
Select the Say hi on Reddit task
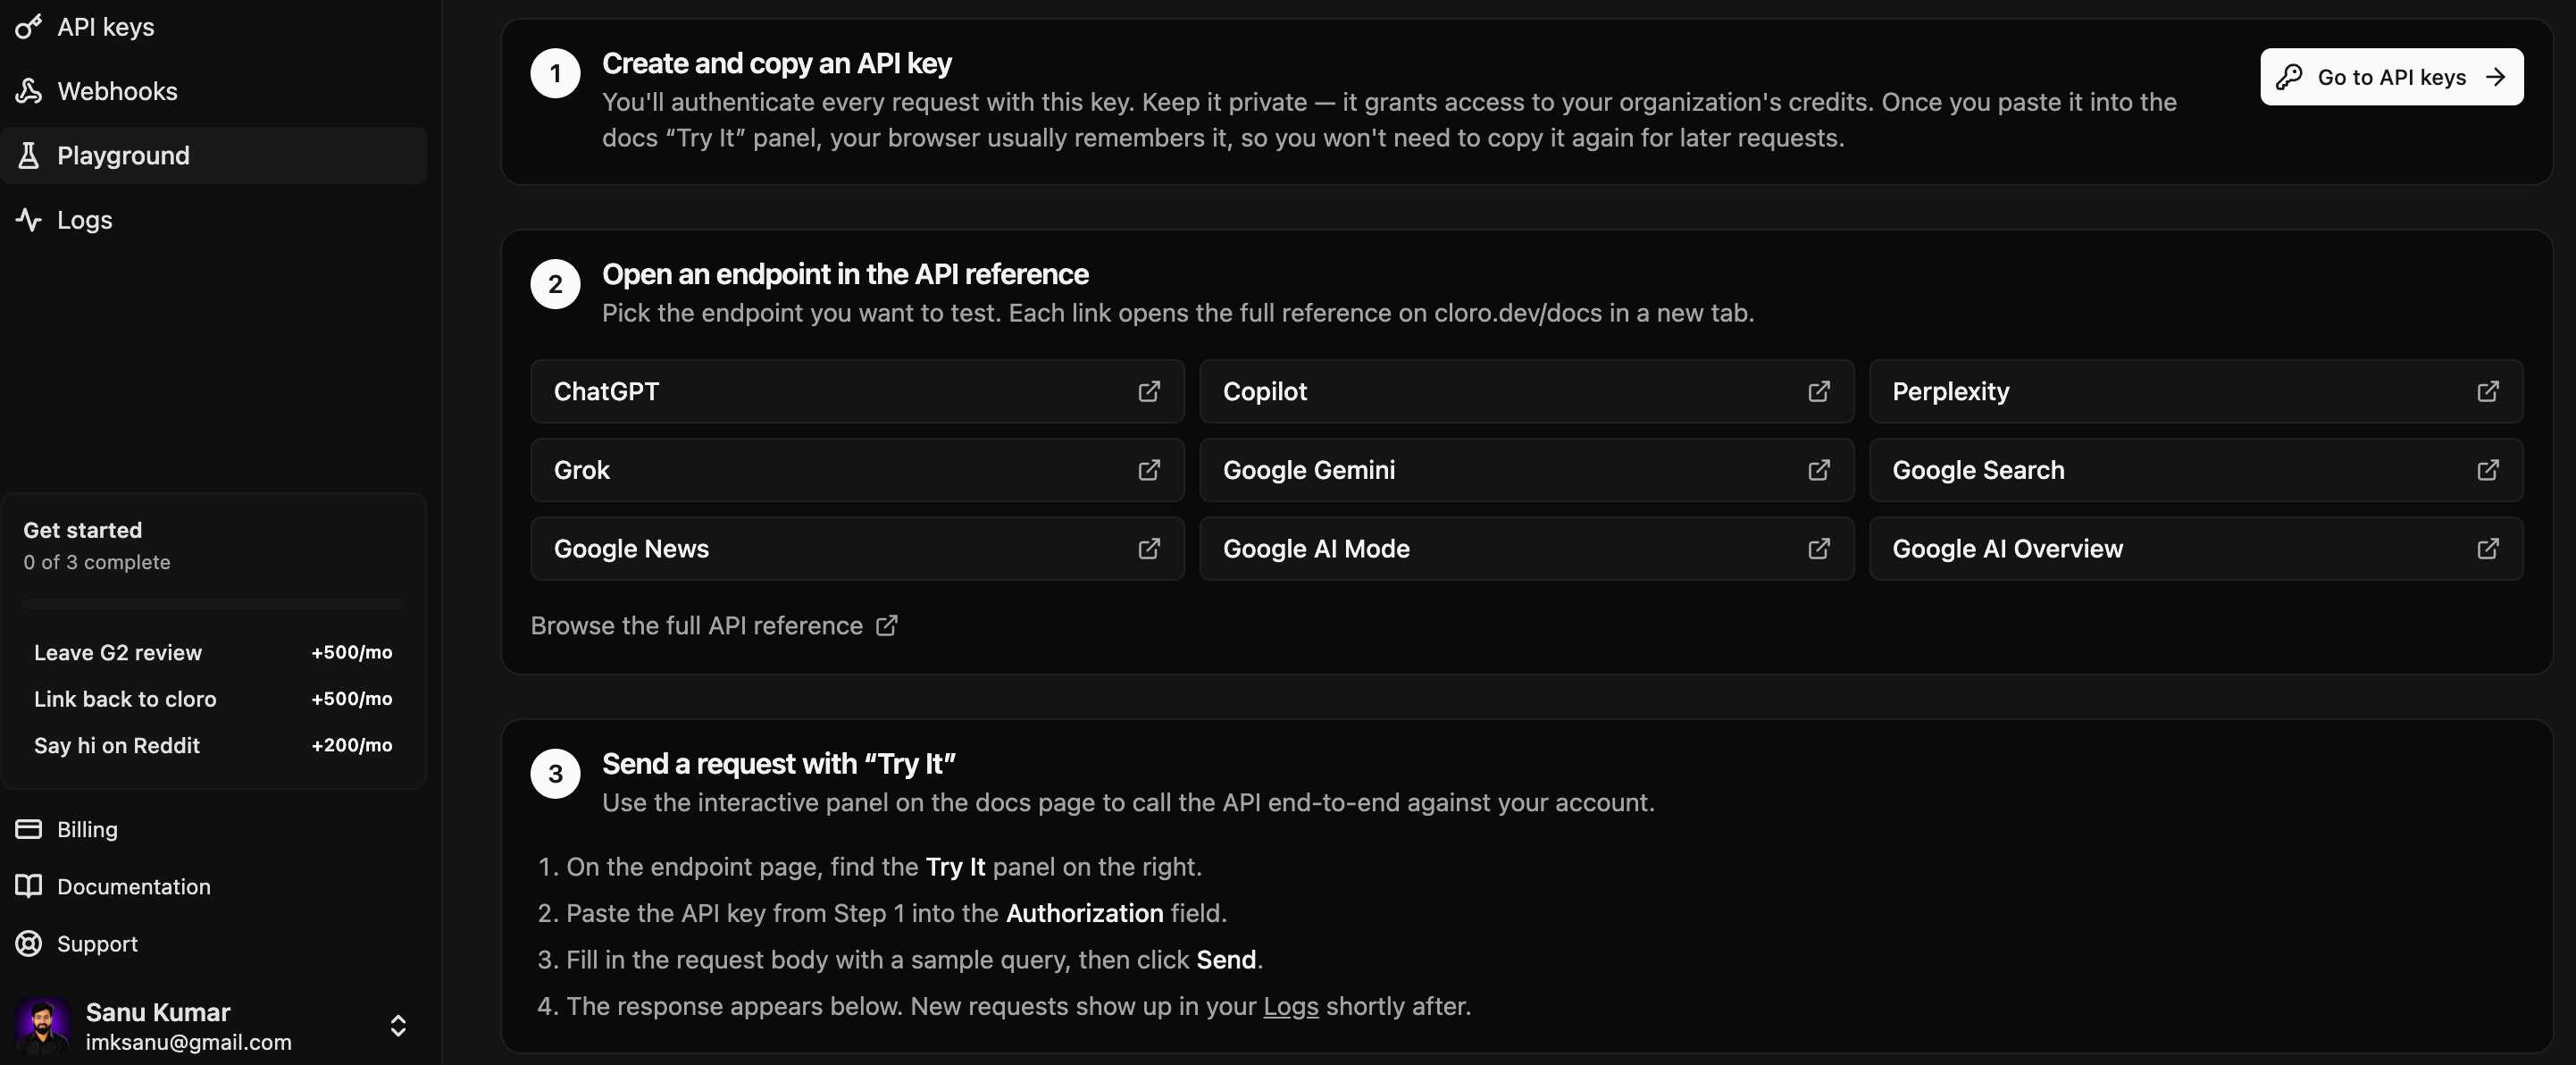[x=213, y=745]
